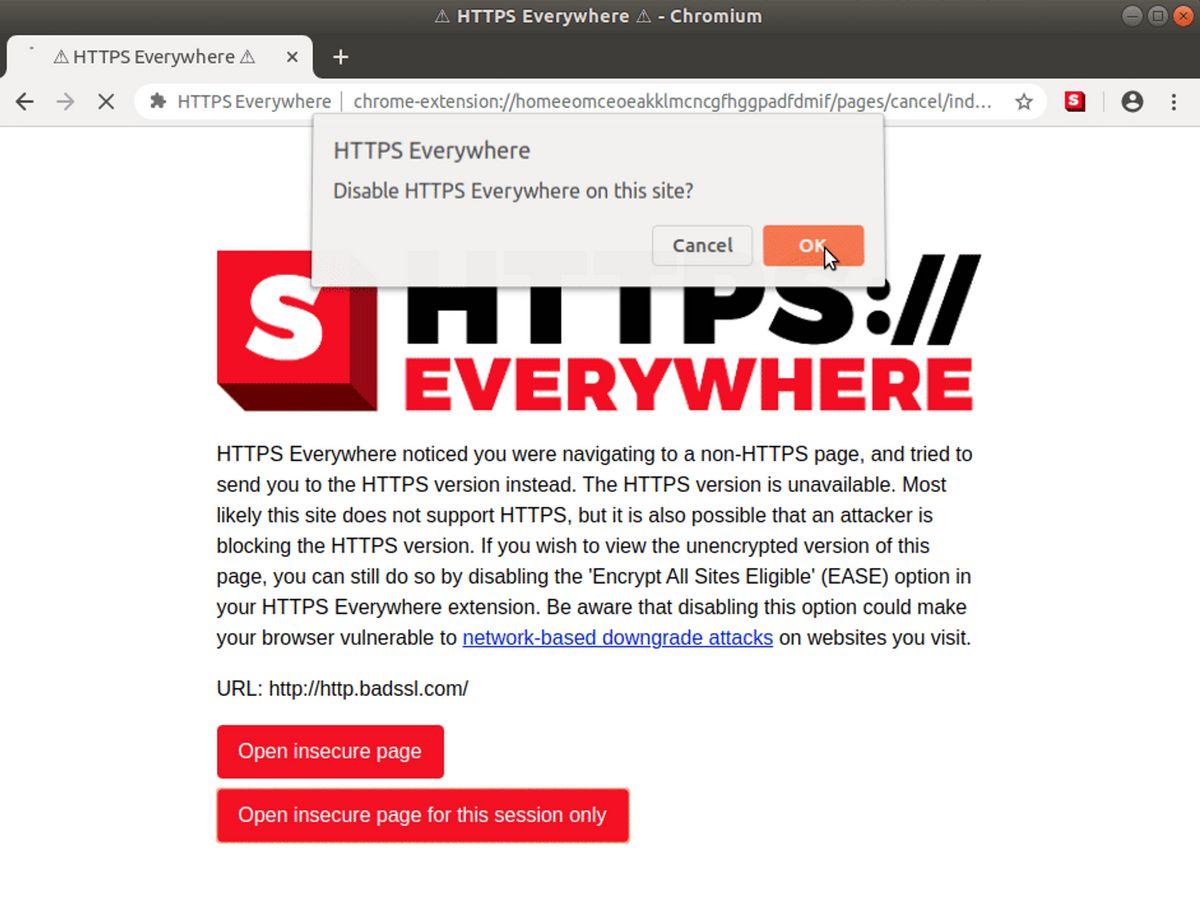Click the dialog title HTTPS Everywhere
The image size is (1200, 912).
[432, 151]
